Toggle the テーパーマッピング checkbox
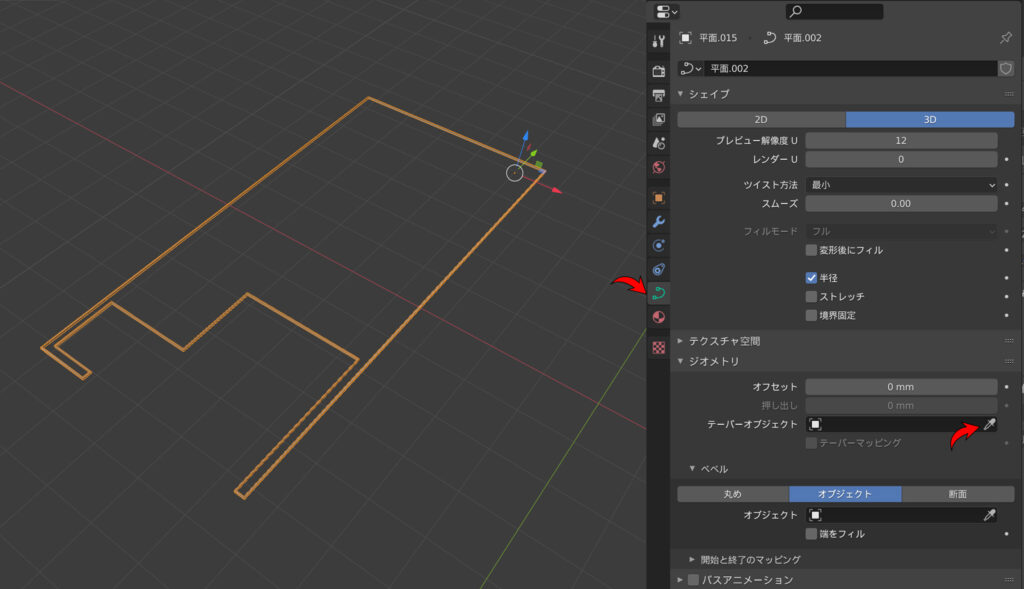 pyautogui.click(x=811, y=443)
